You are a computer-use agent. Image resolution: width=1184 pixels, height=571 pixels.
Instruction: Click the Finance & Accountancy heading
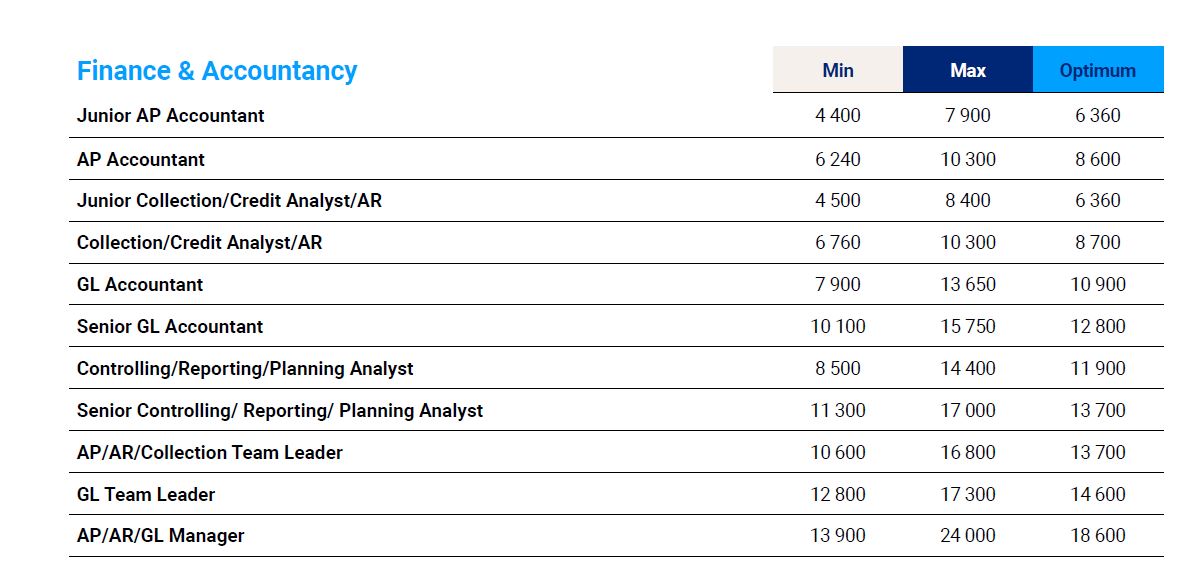tap(217, 71)
